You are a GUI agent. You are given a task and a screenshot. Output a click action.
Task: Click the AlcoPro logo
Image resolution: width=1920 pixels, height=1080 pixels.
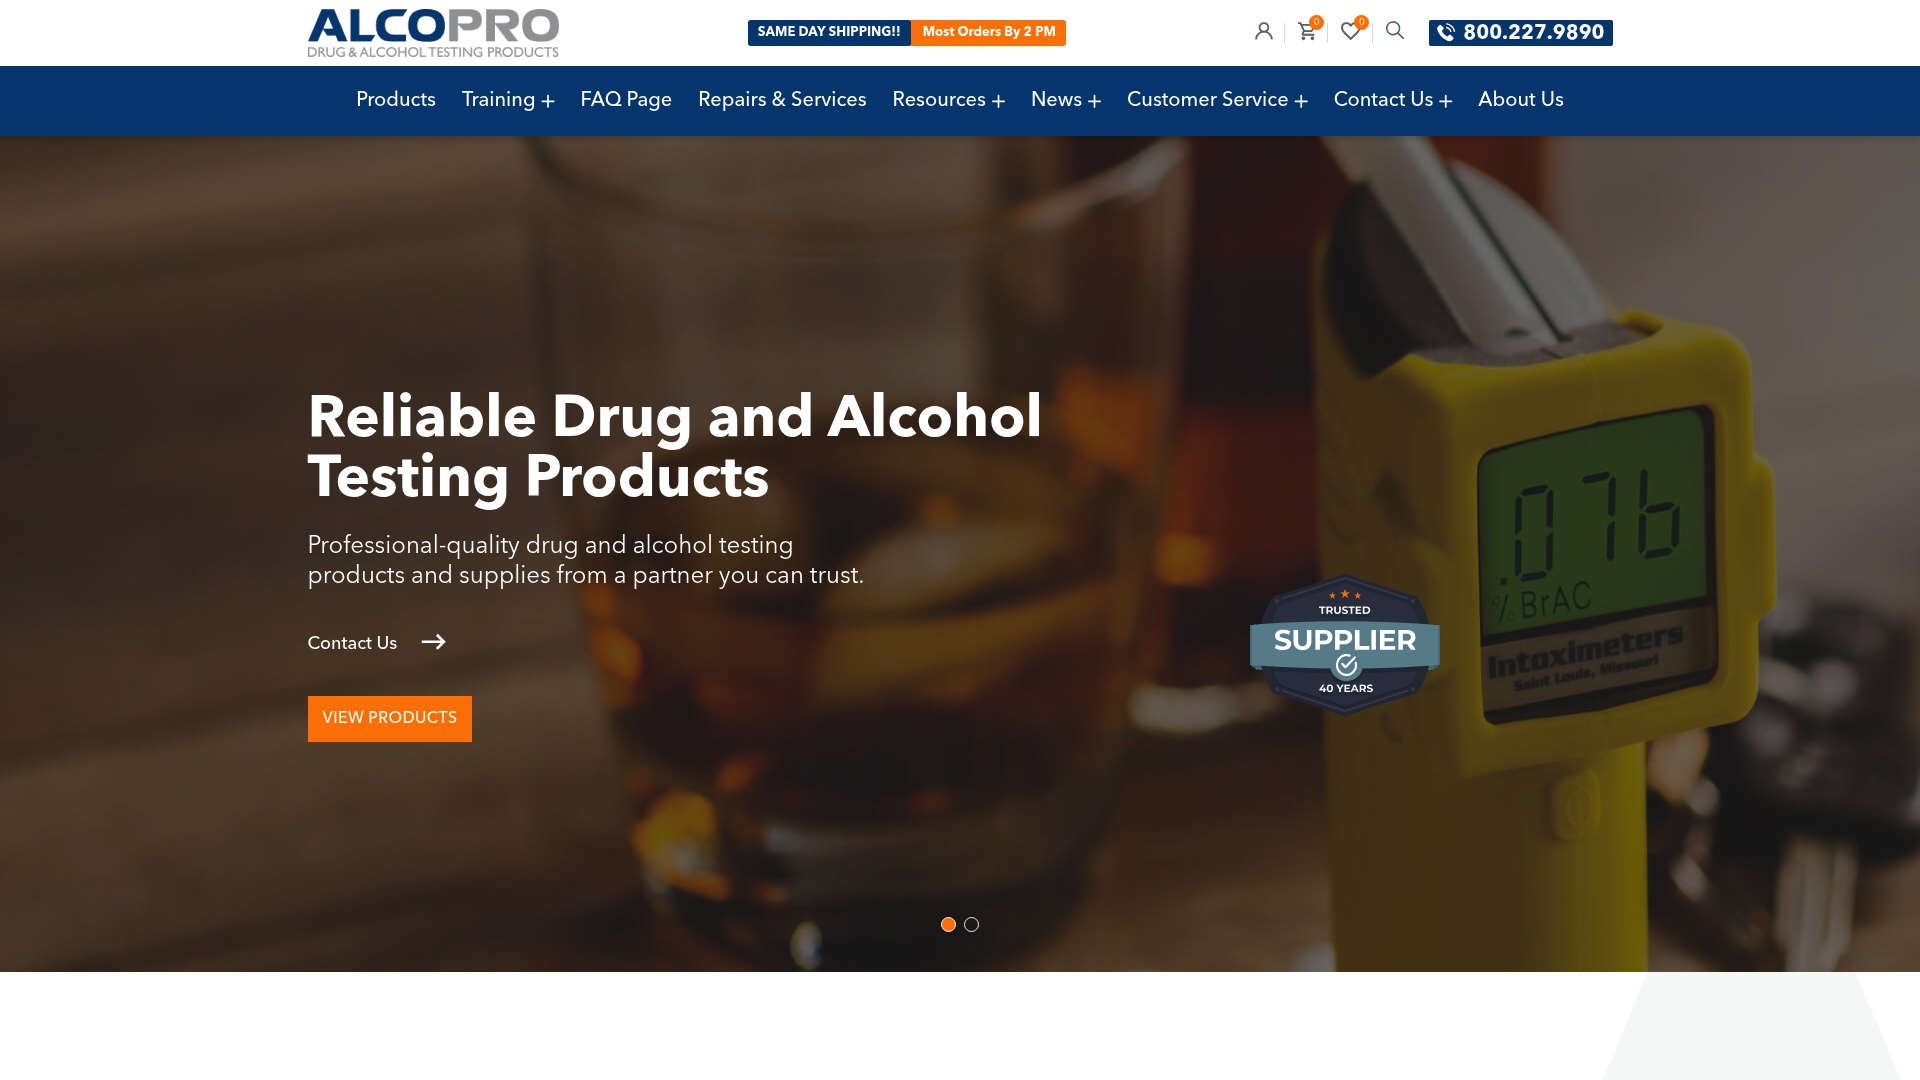click(x=433, y=32)
